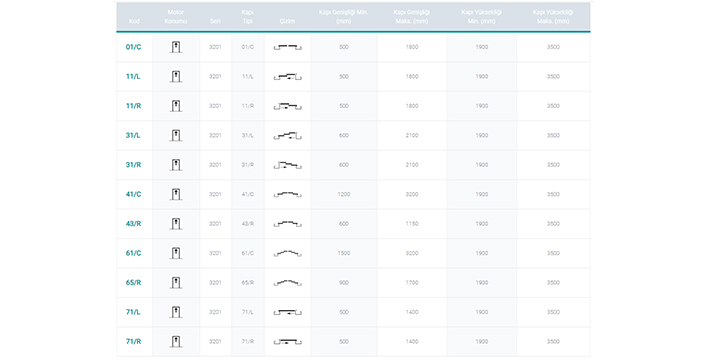Viewport: 710px width, 360px height.
Task: Click the motor position icon for 71/L
Action: (x=176, y=312)
